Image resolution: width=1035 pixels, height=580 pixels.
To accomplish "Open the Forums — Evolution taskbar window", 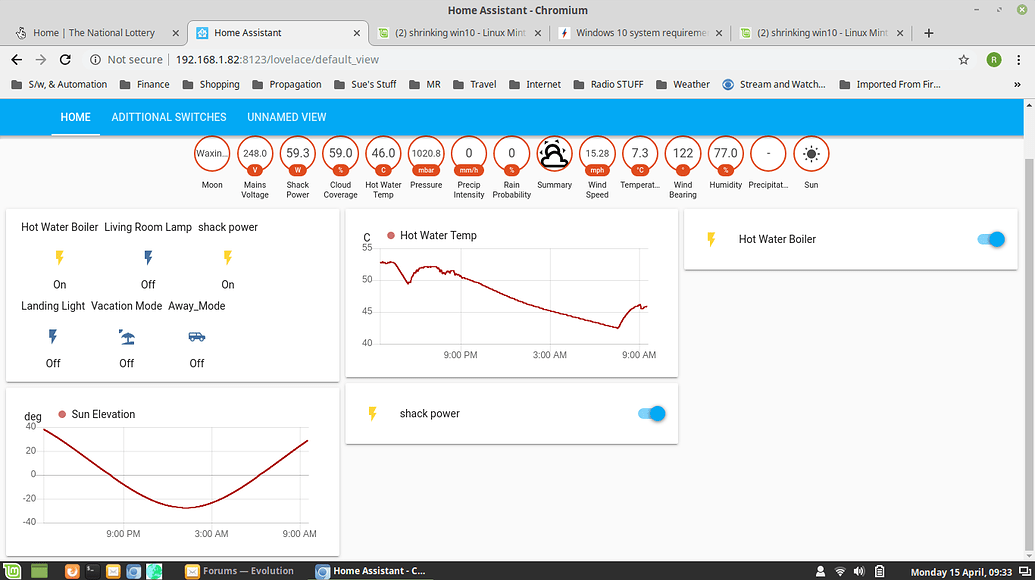I will (240, 571).
